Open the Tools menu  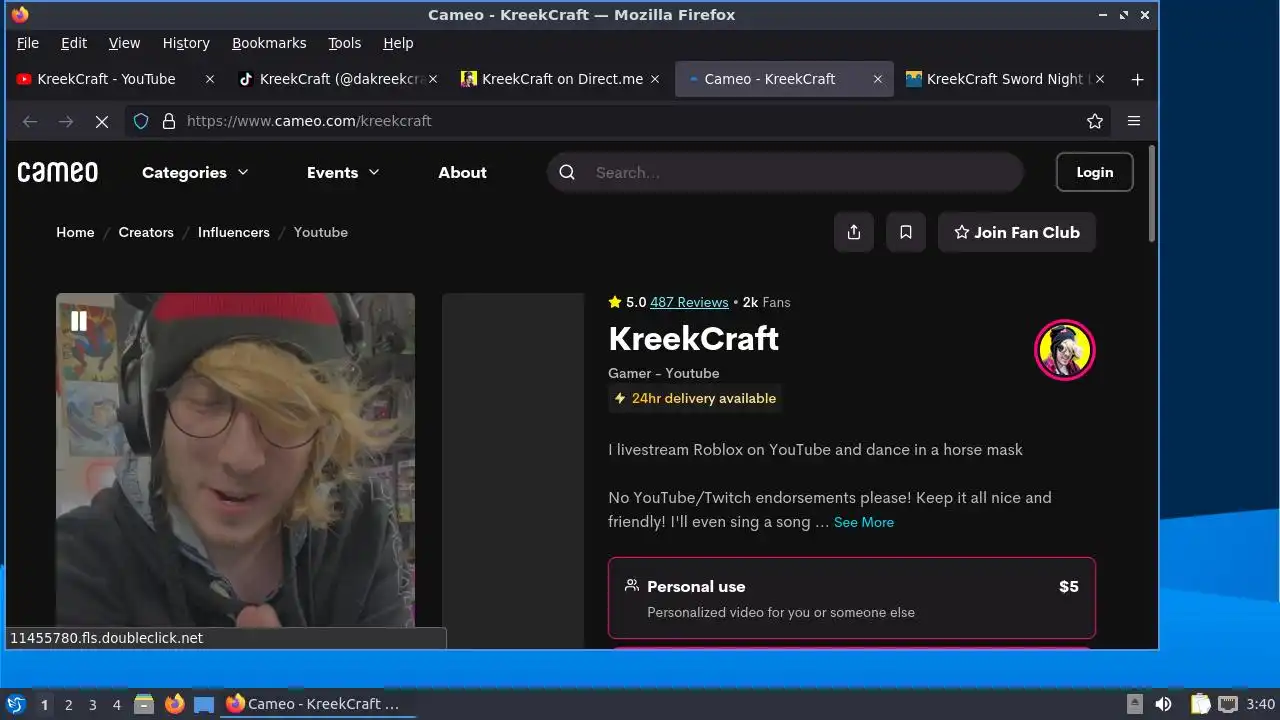coord(344,43)
